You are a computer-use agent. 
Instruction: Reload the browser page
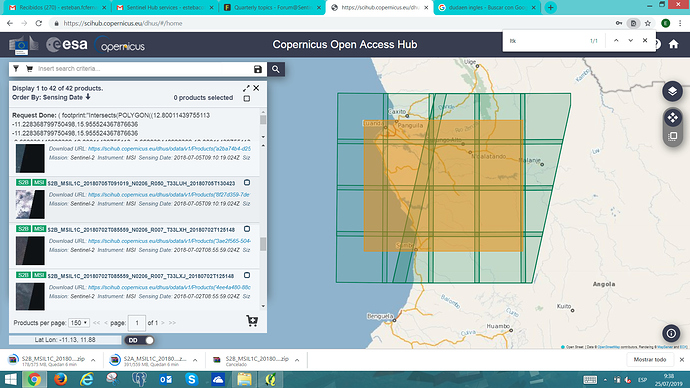pos(39,23)
